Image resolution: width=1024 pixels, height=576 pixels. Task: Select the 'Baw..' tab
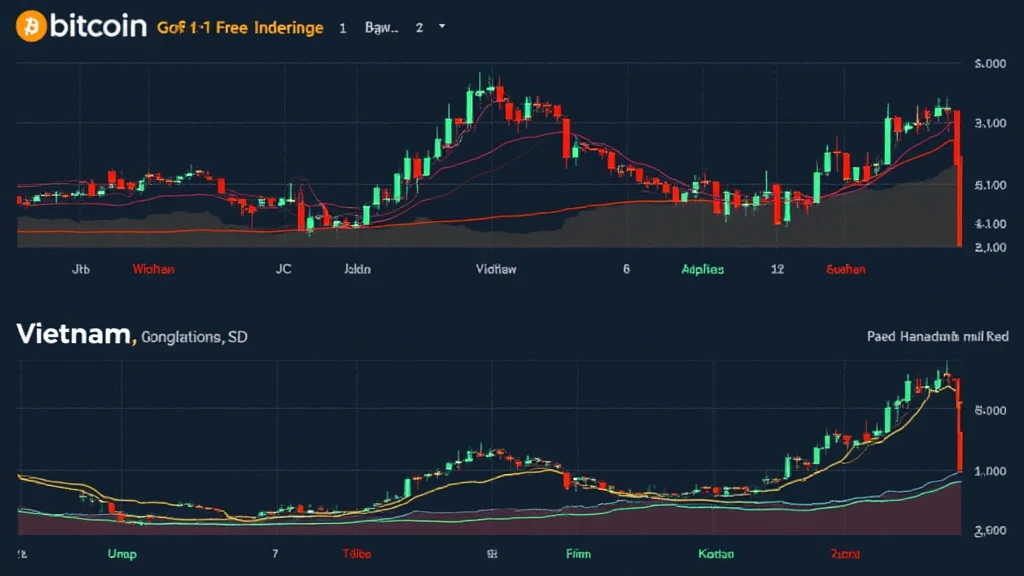click(381, 27)
